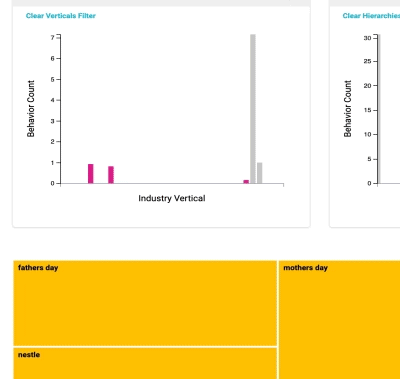Click the 0 tick label on the verticals y-axis
Image resolution: width=400 pixels, height=379 pixels.
coord(52,183)
